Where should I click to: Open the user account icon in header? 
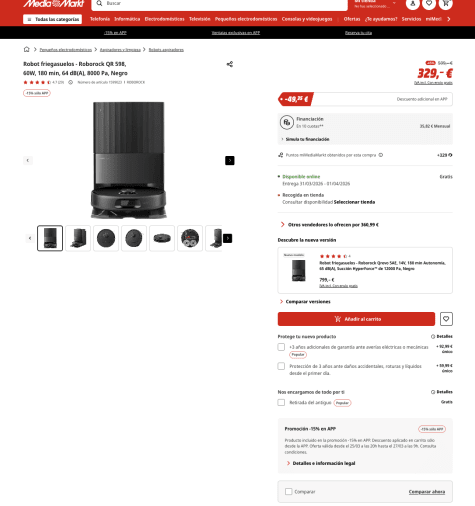413,3
